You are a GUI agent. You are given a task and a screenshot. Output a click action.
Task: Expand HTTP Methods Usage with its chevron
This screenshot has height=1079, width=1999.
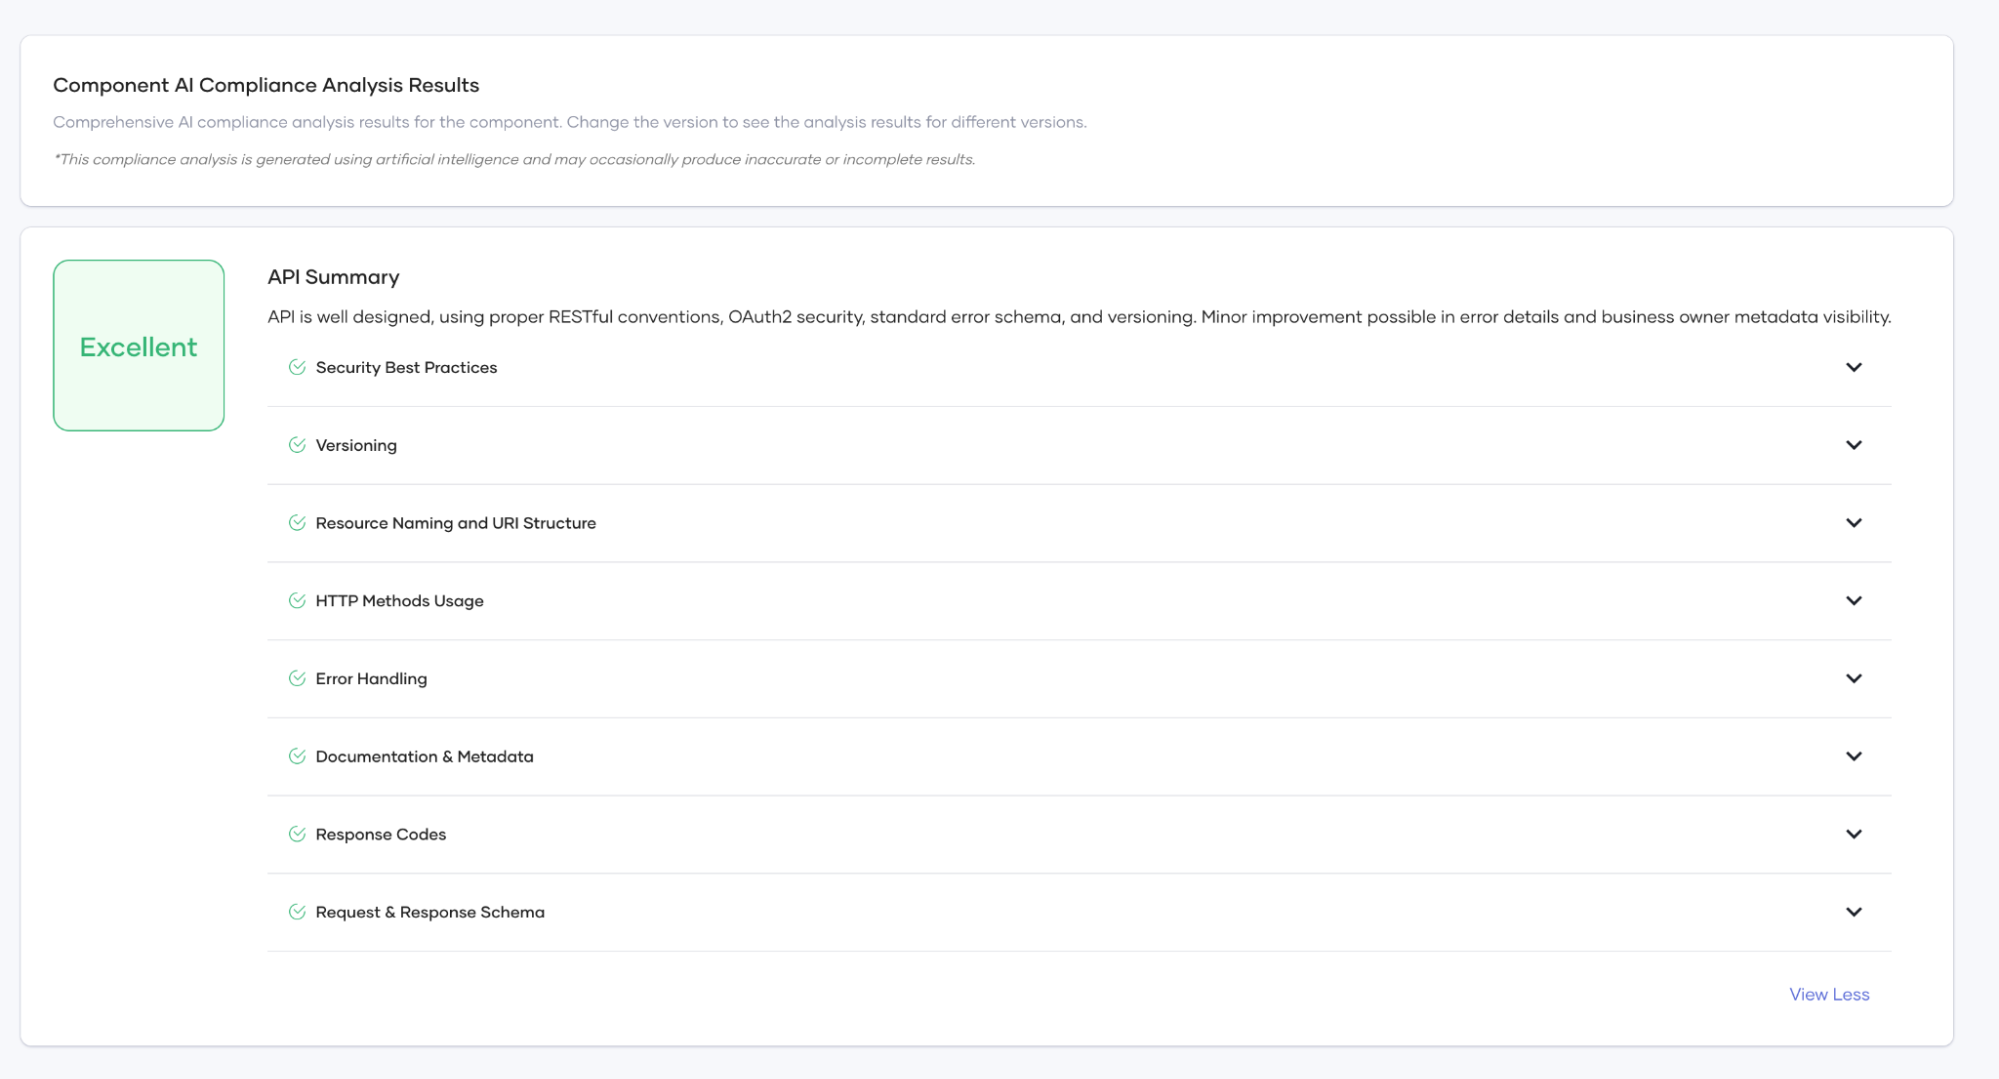1853,601
